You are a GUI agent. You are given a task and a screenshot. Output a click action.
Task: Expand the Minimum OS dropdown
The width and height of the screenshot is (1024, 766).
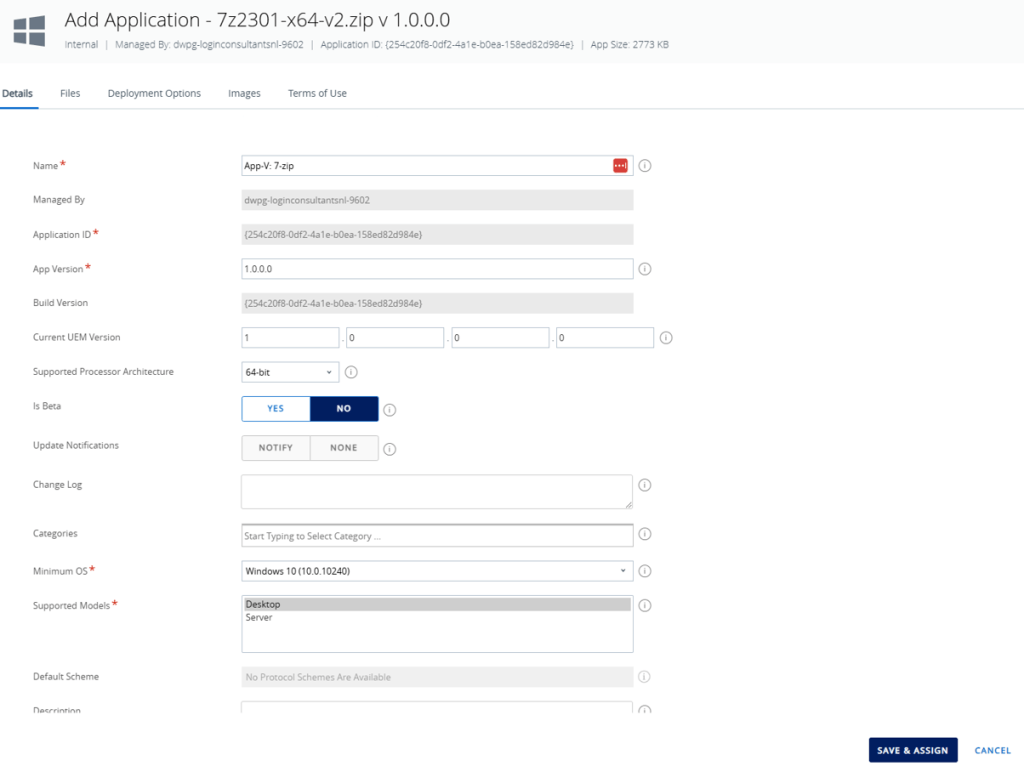point(437,571)
